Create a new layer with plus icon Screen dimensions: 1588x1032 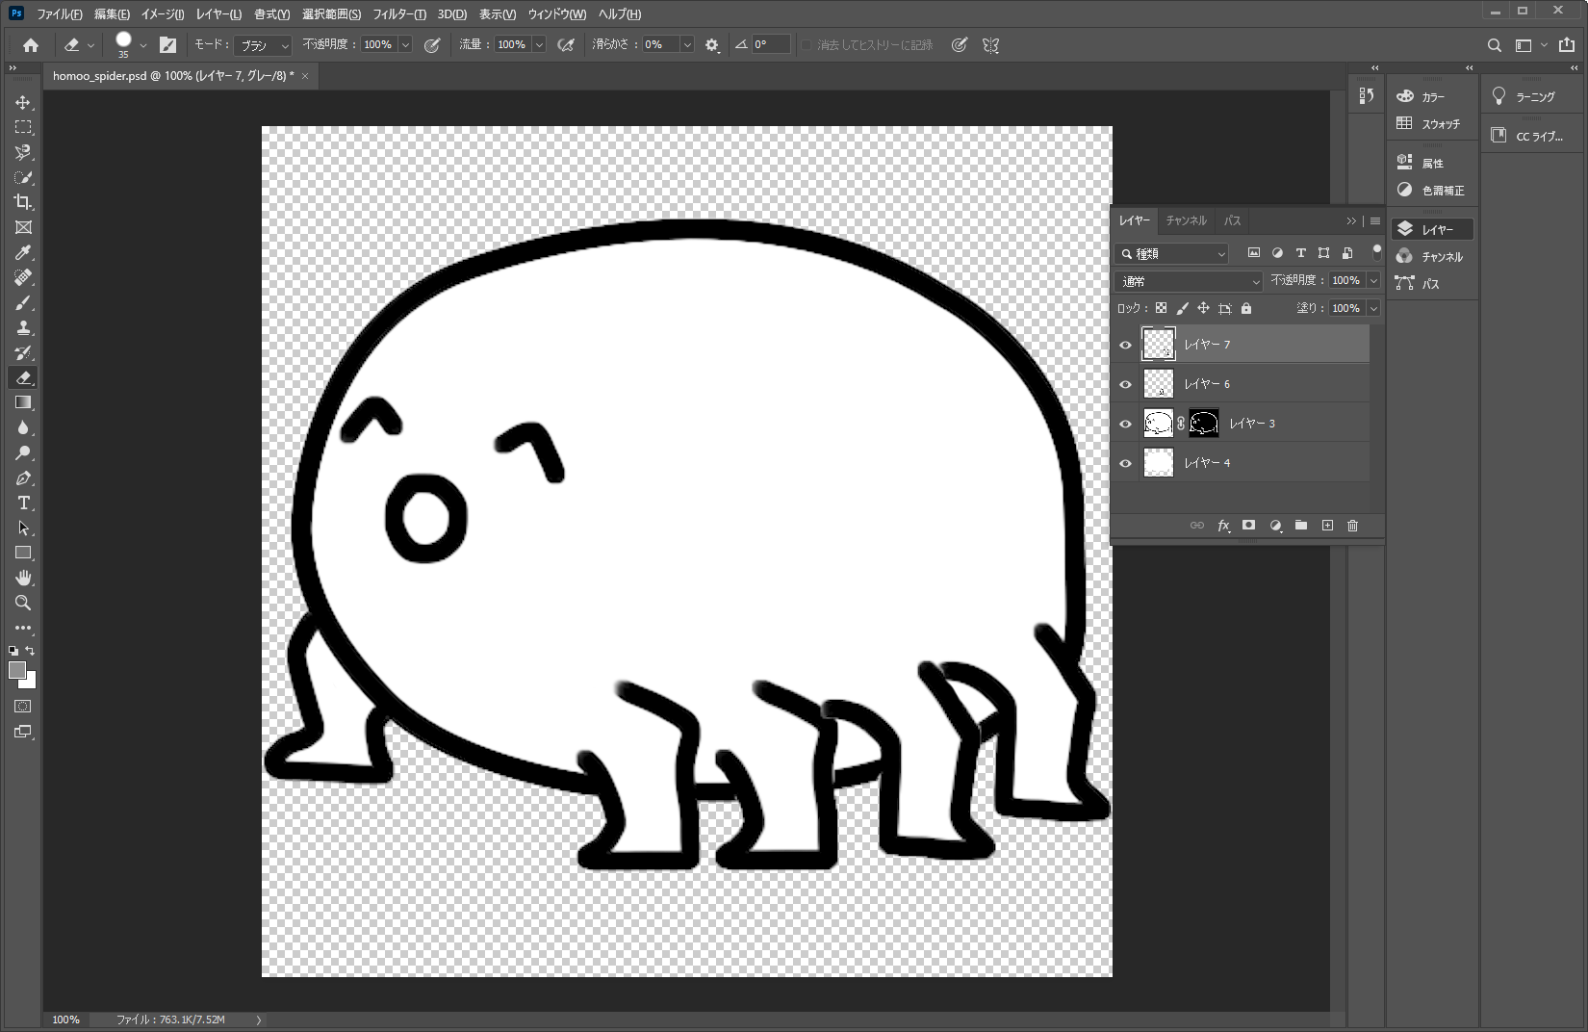(x=1327, y=526)
